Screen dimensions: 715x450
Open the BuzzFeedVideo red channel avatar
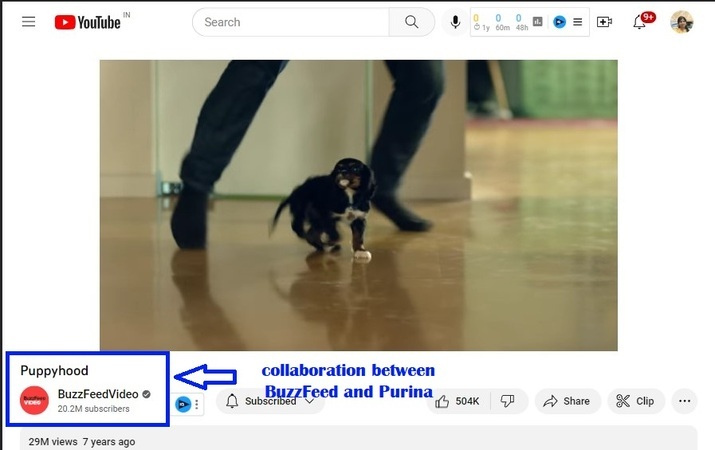[34, 400]
